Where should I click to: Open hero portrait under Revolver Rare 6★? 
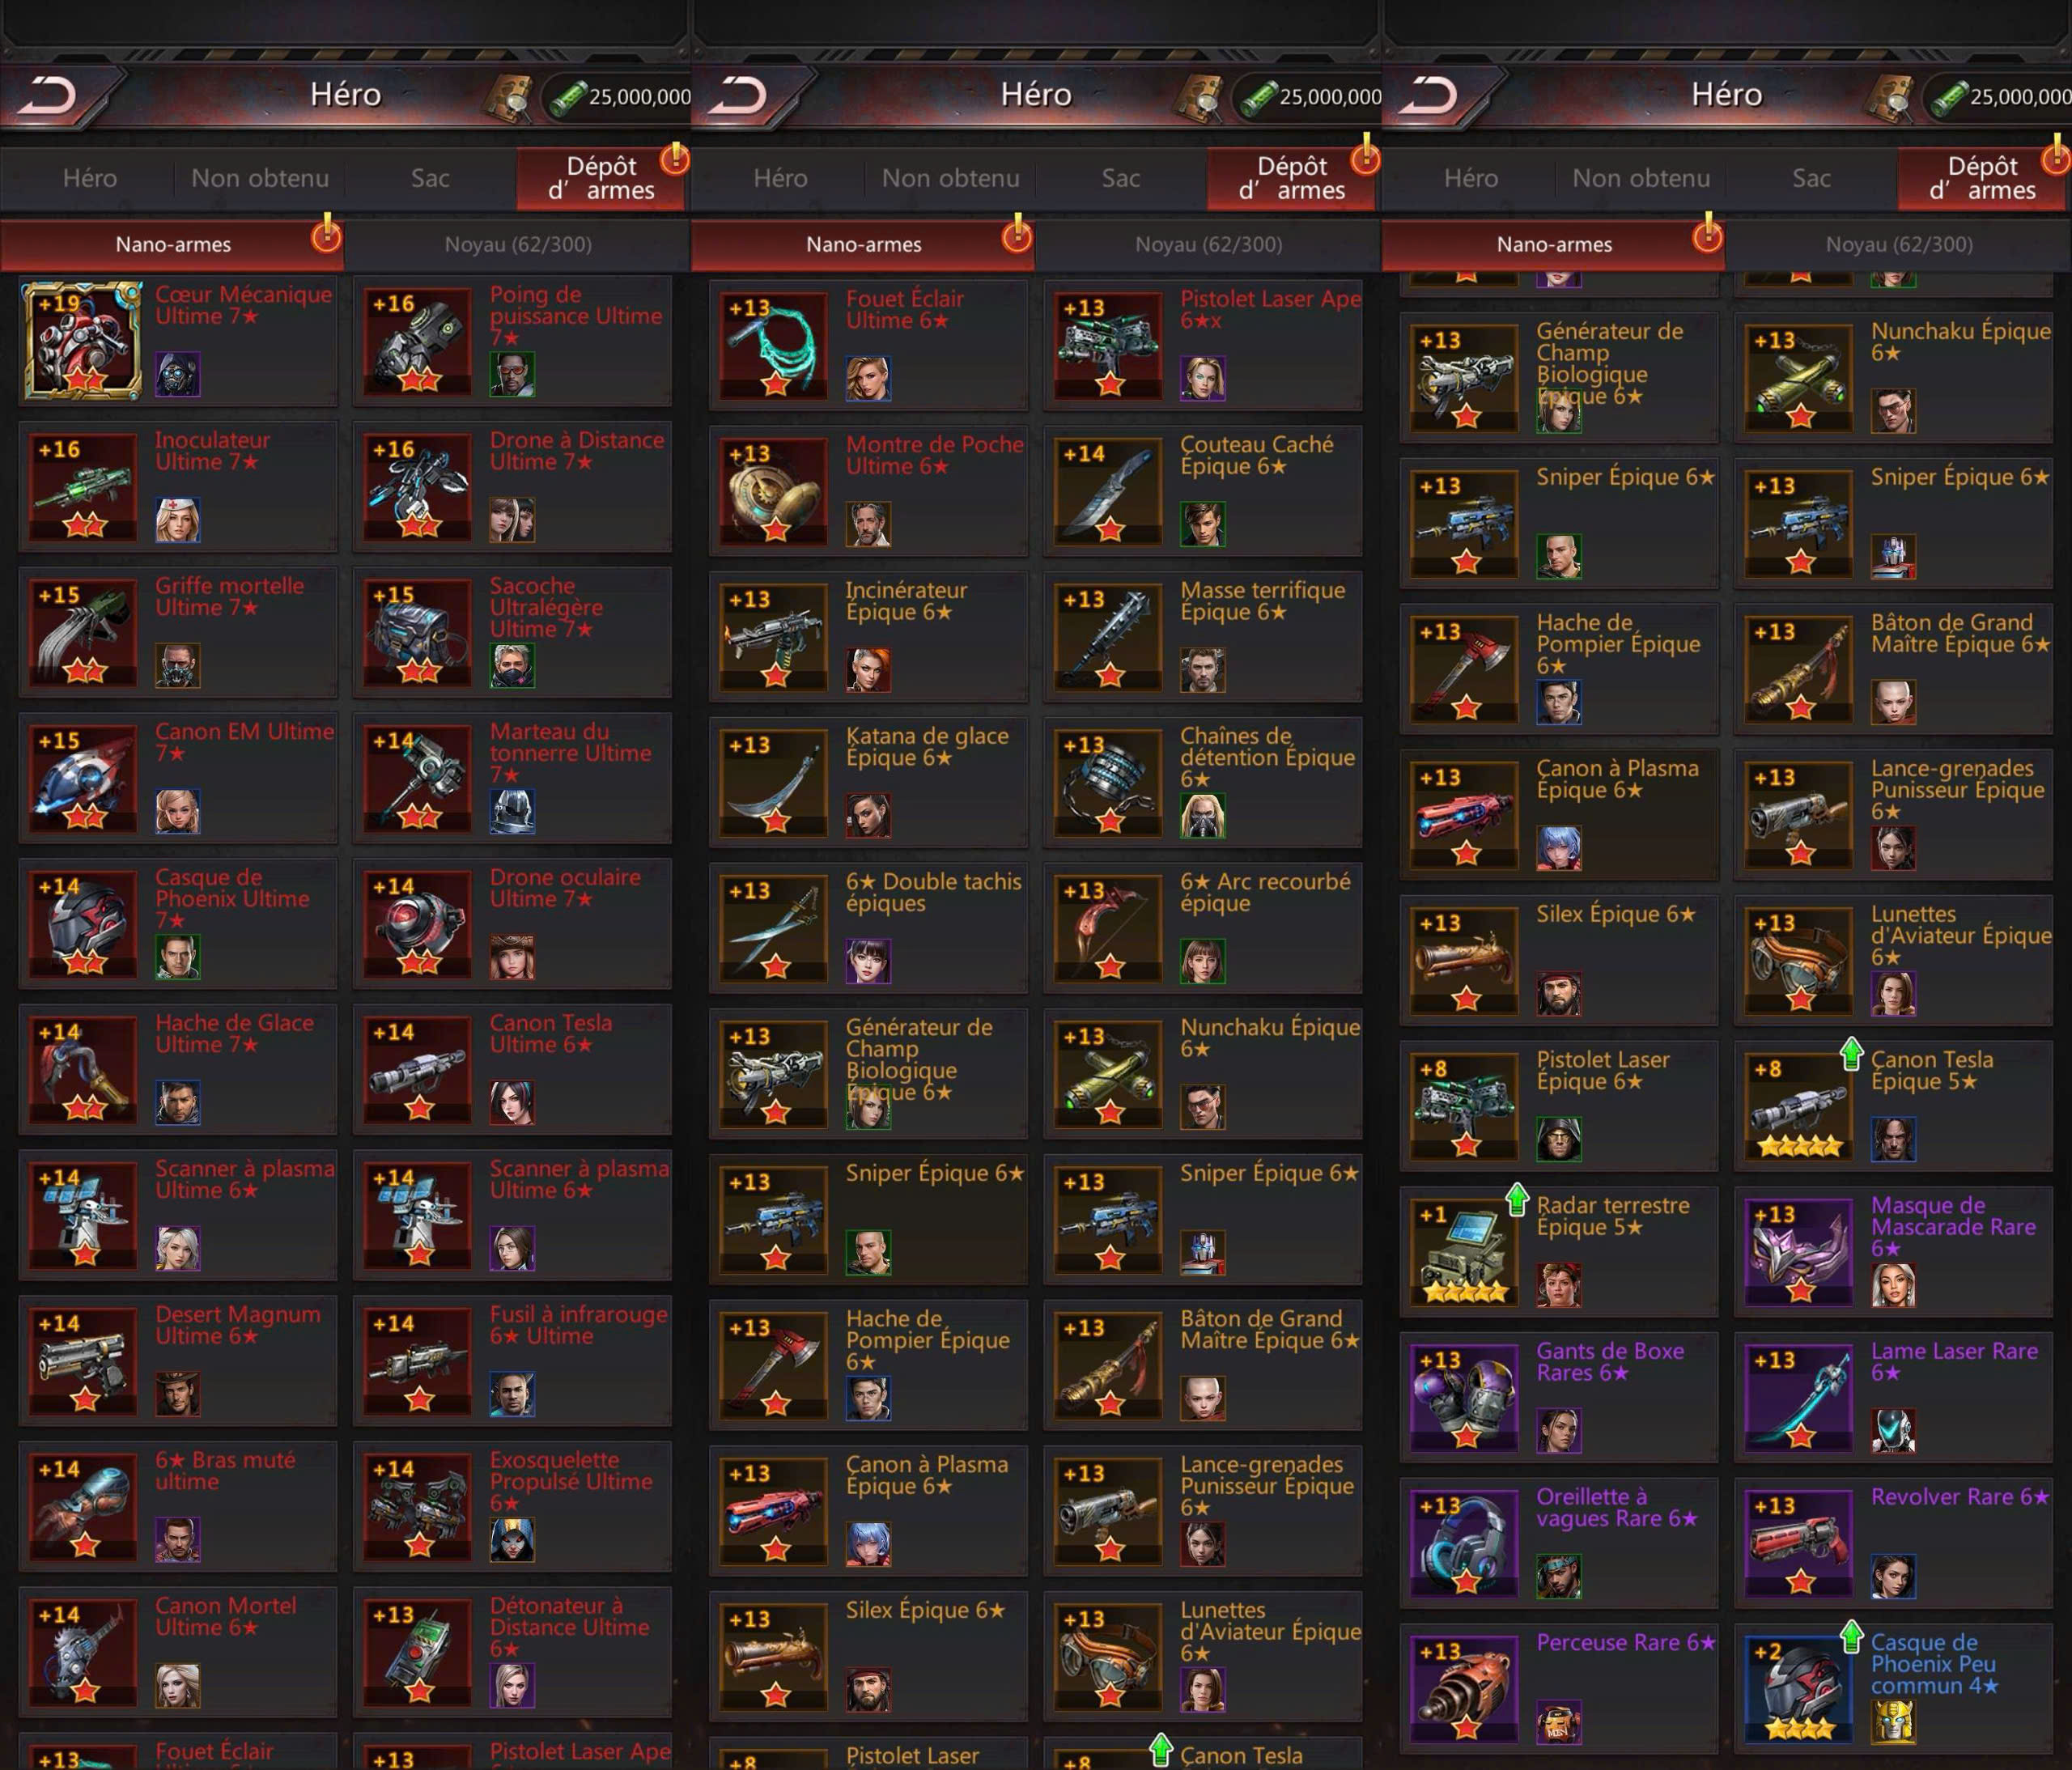[1893, 1577]
